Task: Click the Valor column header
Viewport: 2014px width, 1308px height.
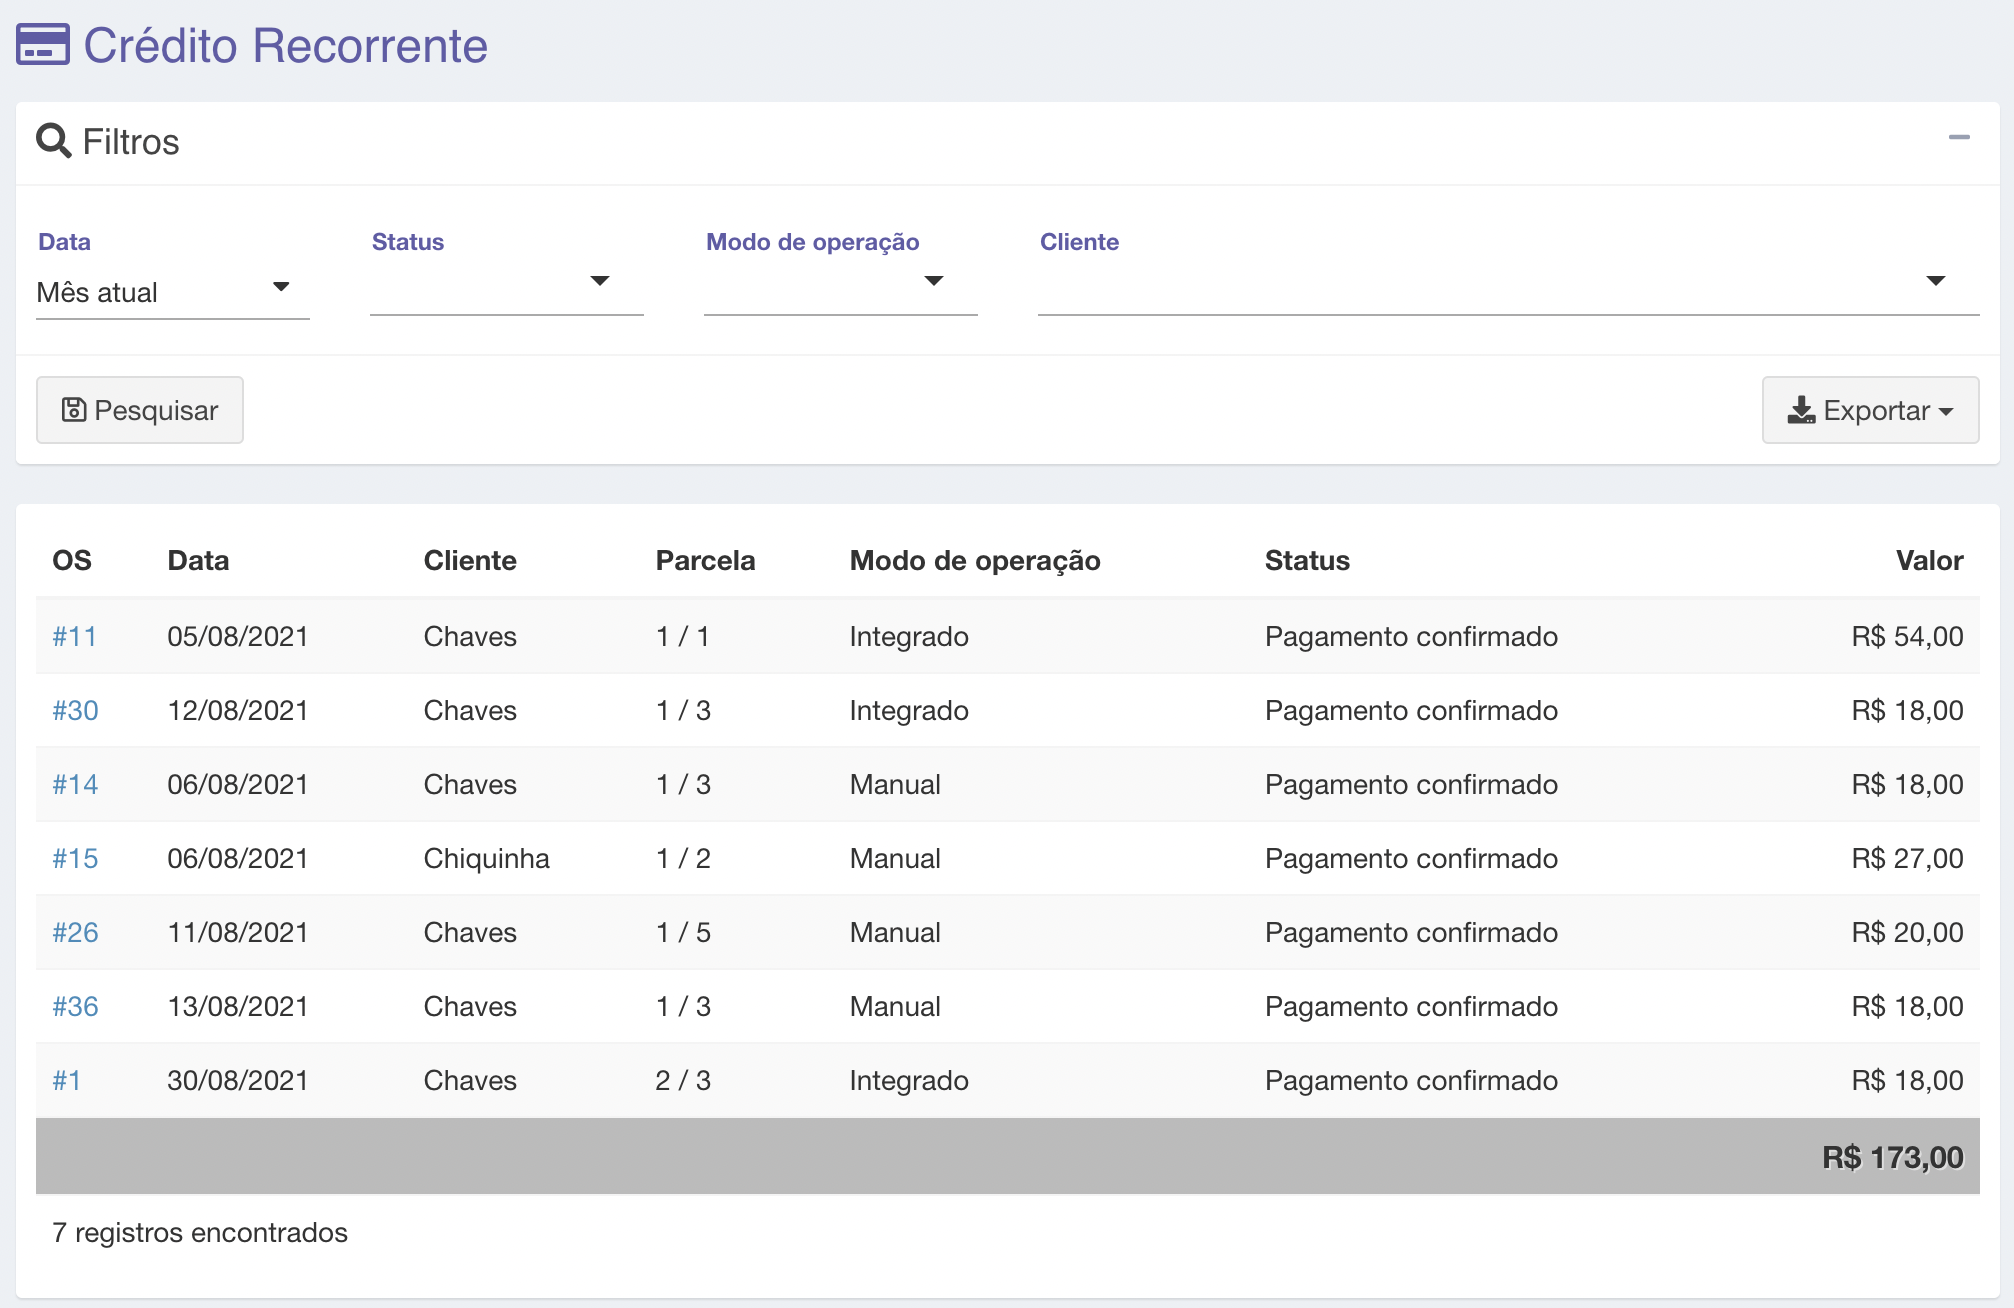Action: pos(1928,560)
